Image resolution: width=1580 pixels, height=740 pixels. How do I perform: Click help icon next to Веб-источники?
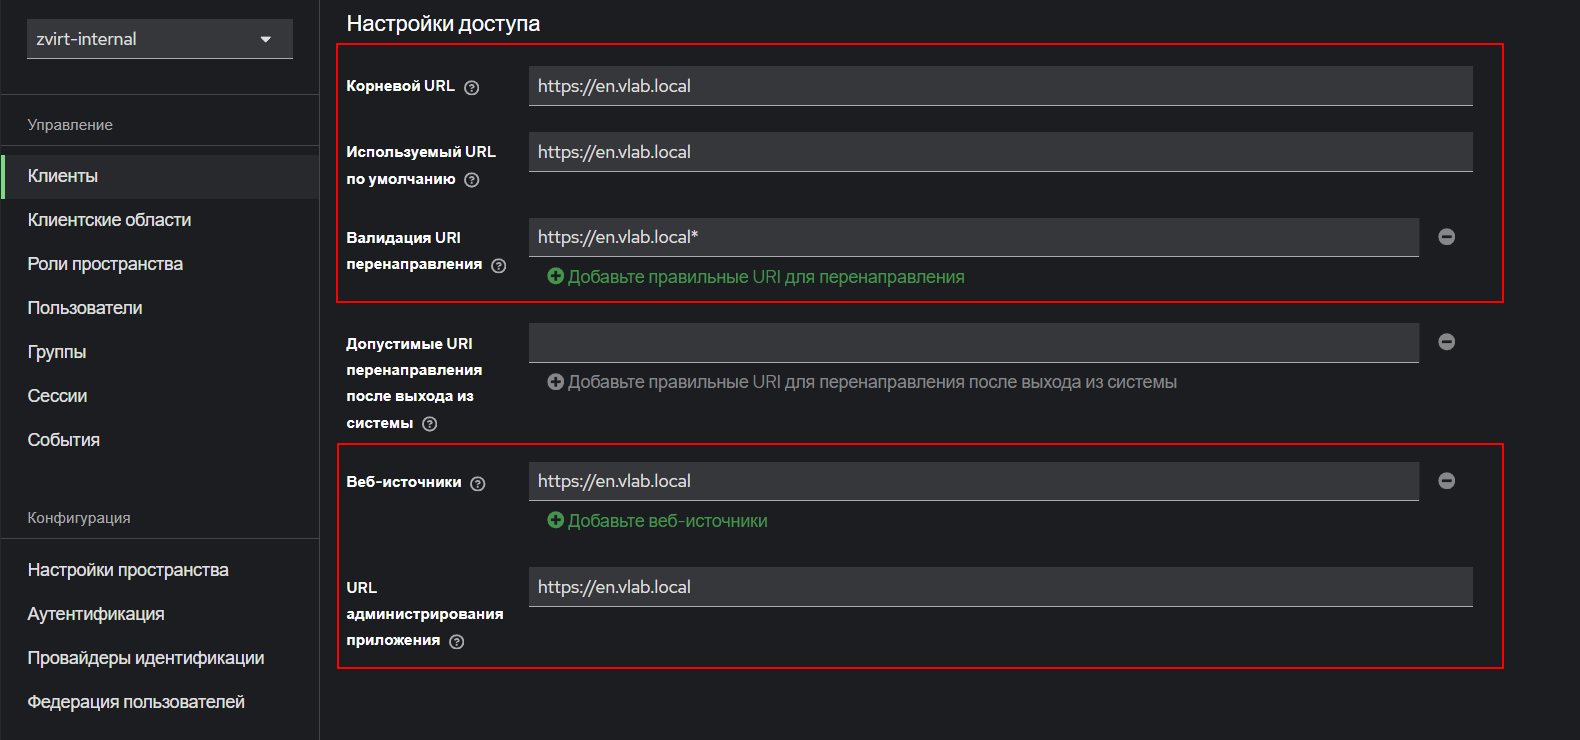point(478,484)
